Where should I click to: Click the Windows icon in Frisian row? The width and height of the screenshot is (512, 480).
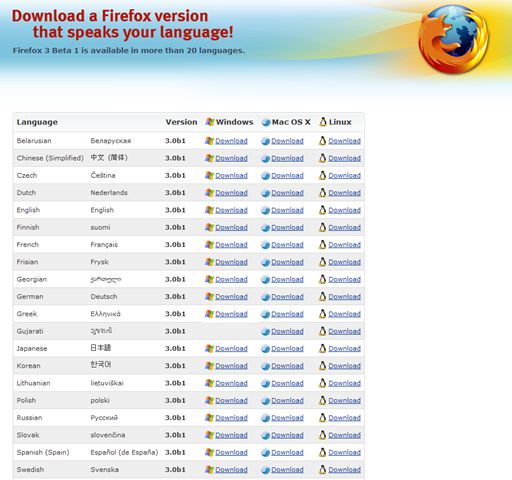(209, 262)
